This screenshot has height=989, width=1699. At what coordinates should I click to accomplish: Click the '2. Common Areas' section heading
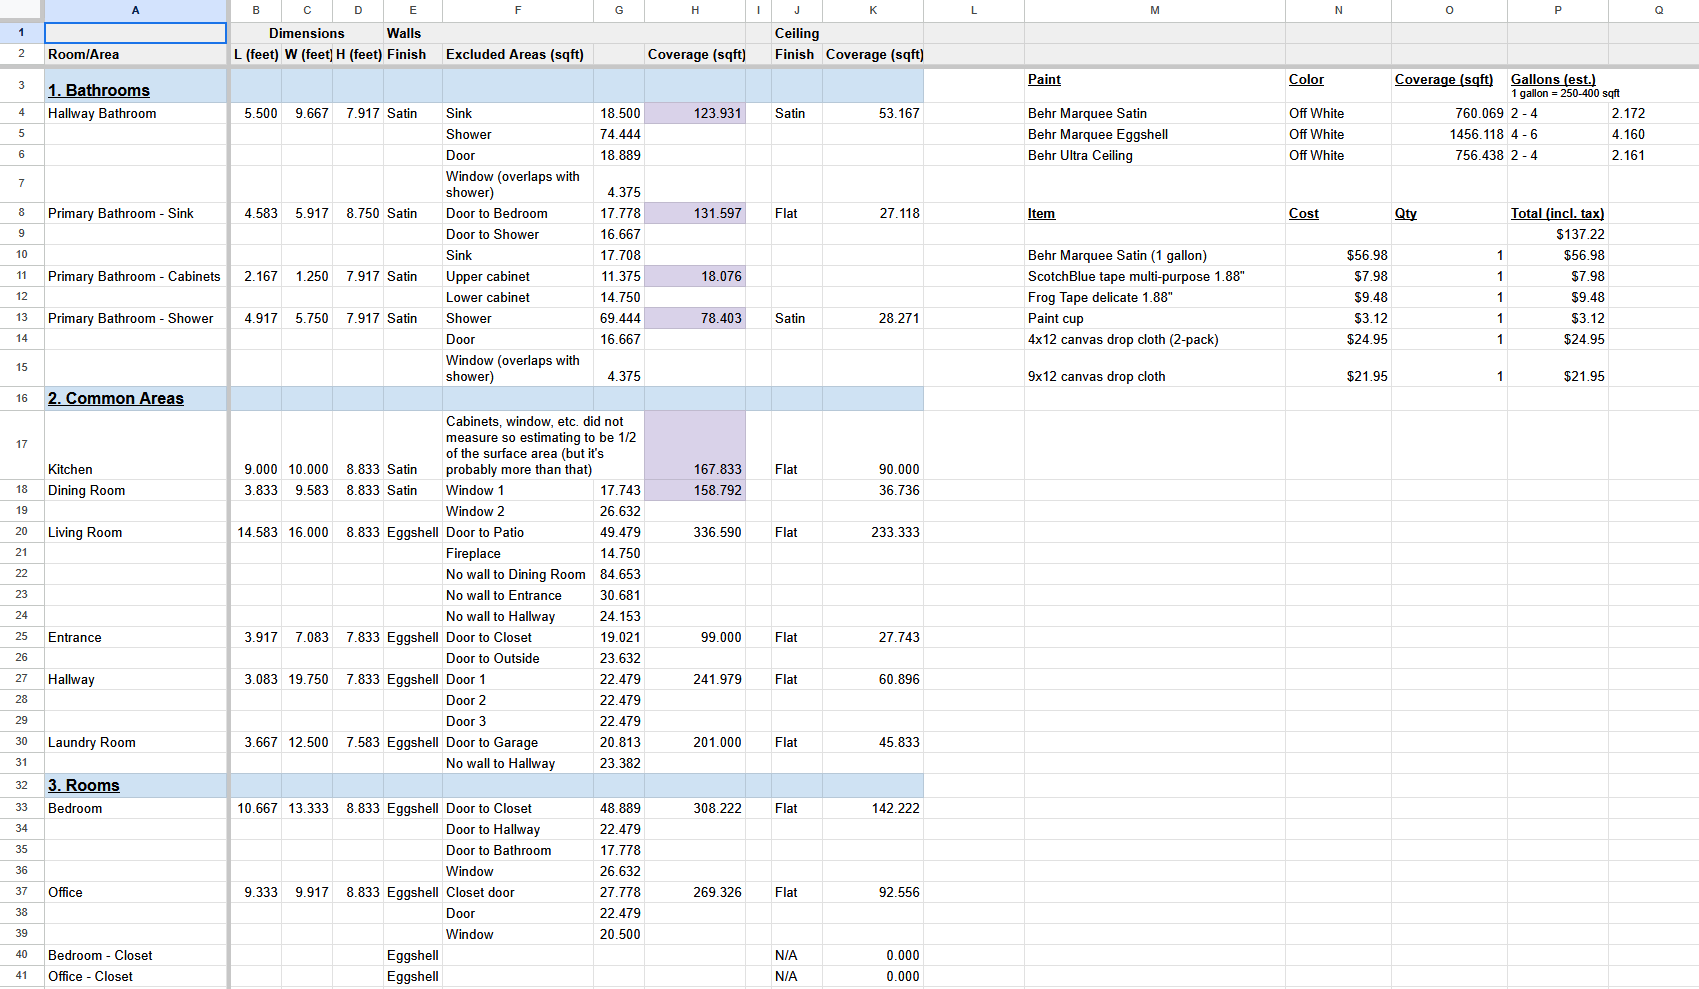116,398
